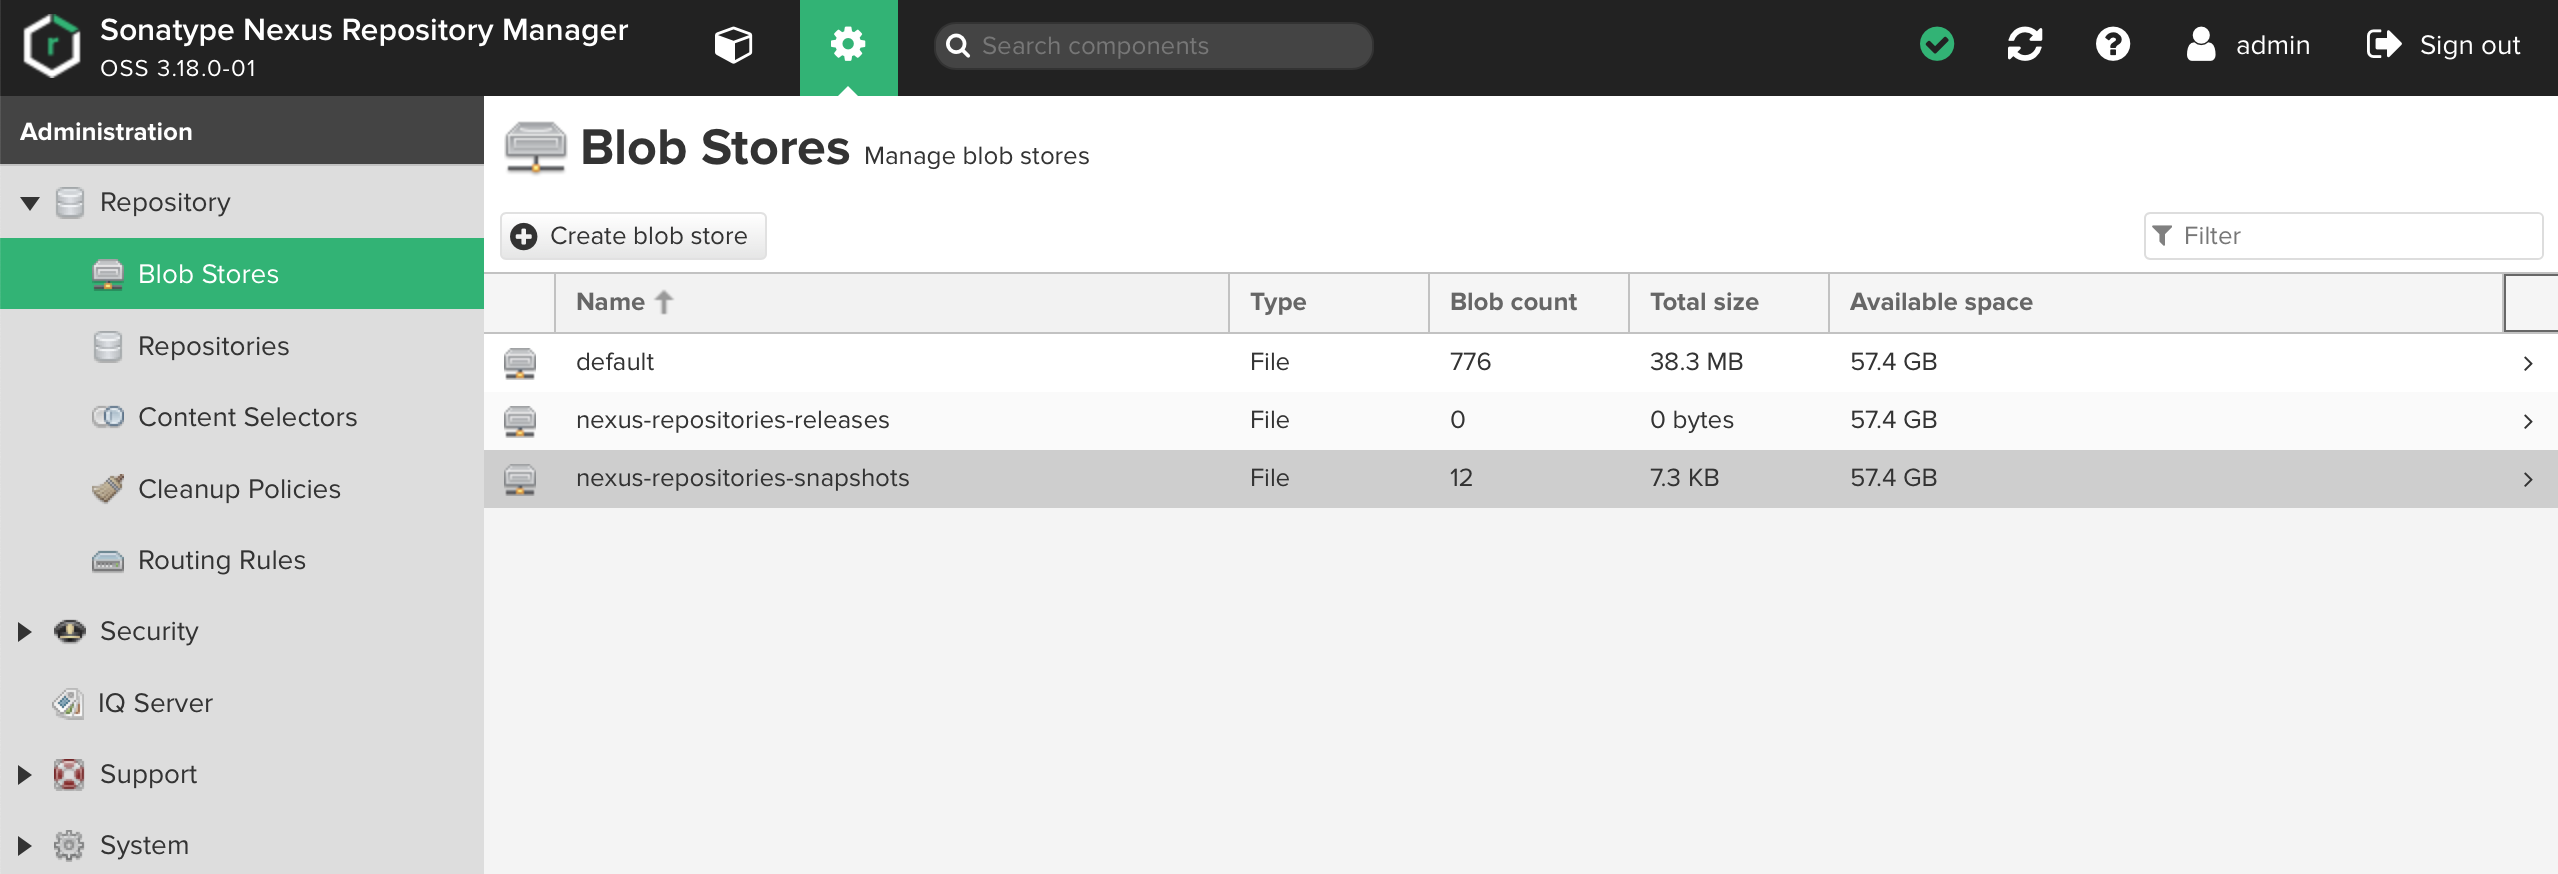Click the Security icon
2558x874 pixels.
[70, 631]
